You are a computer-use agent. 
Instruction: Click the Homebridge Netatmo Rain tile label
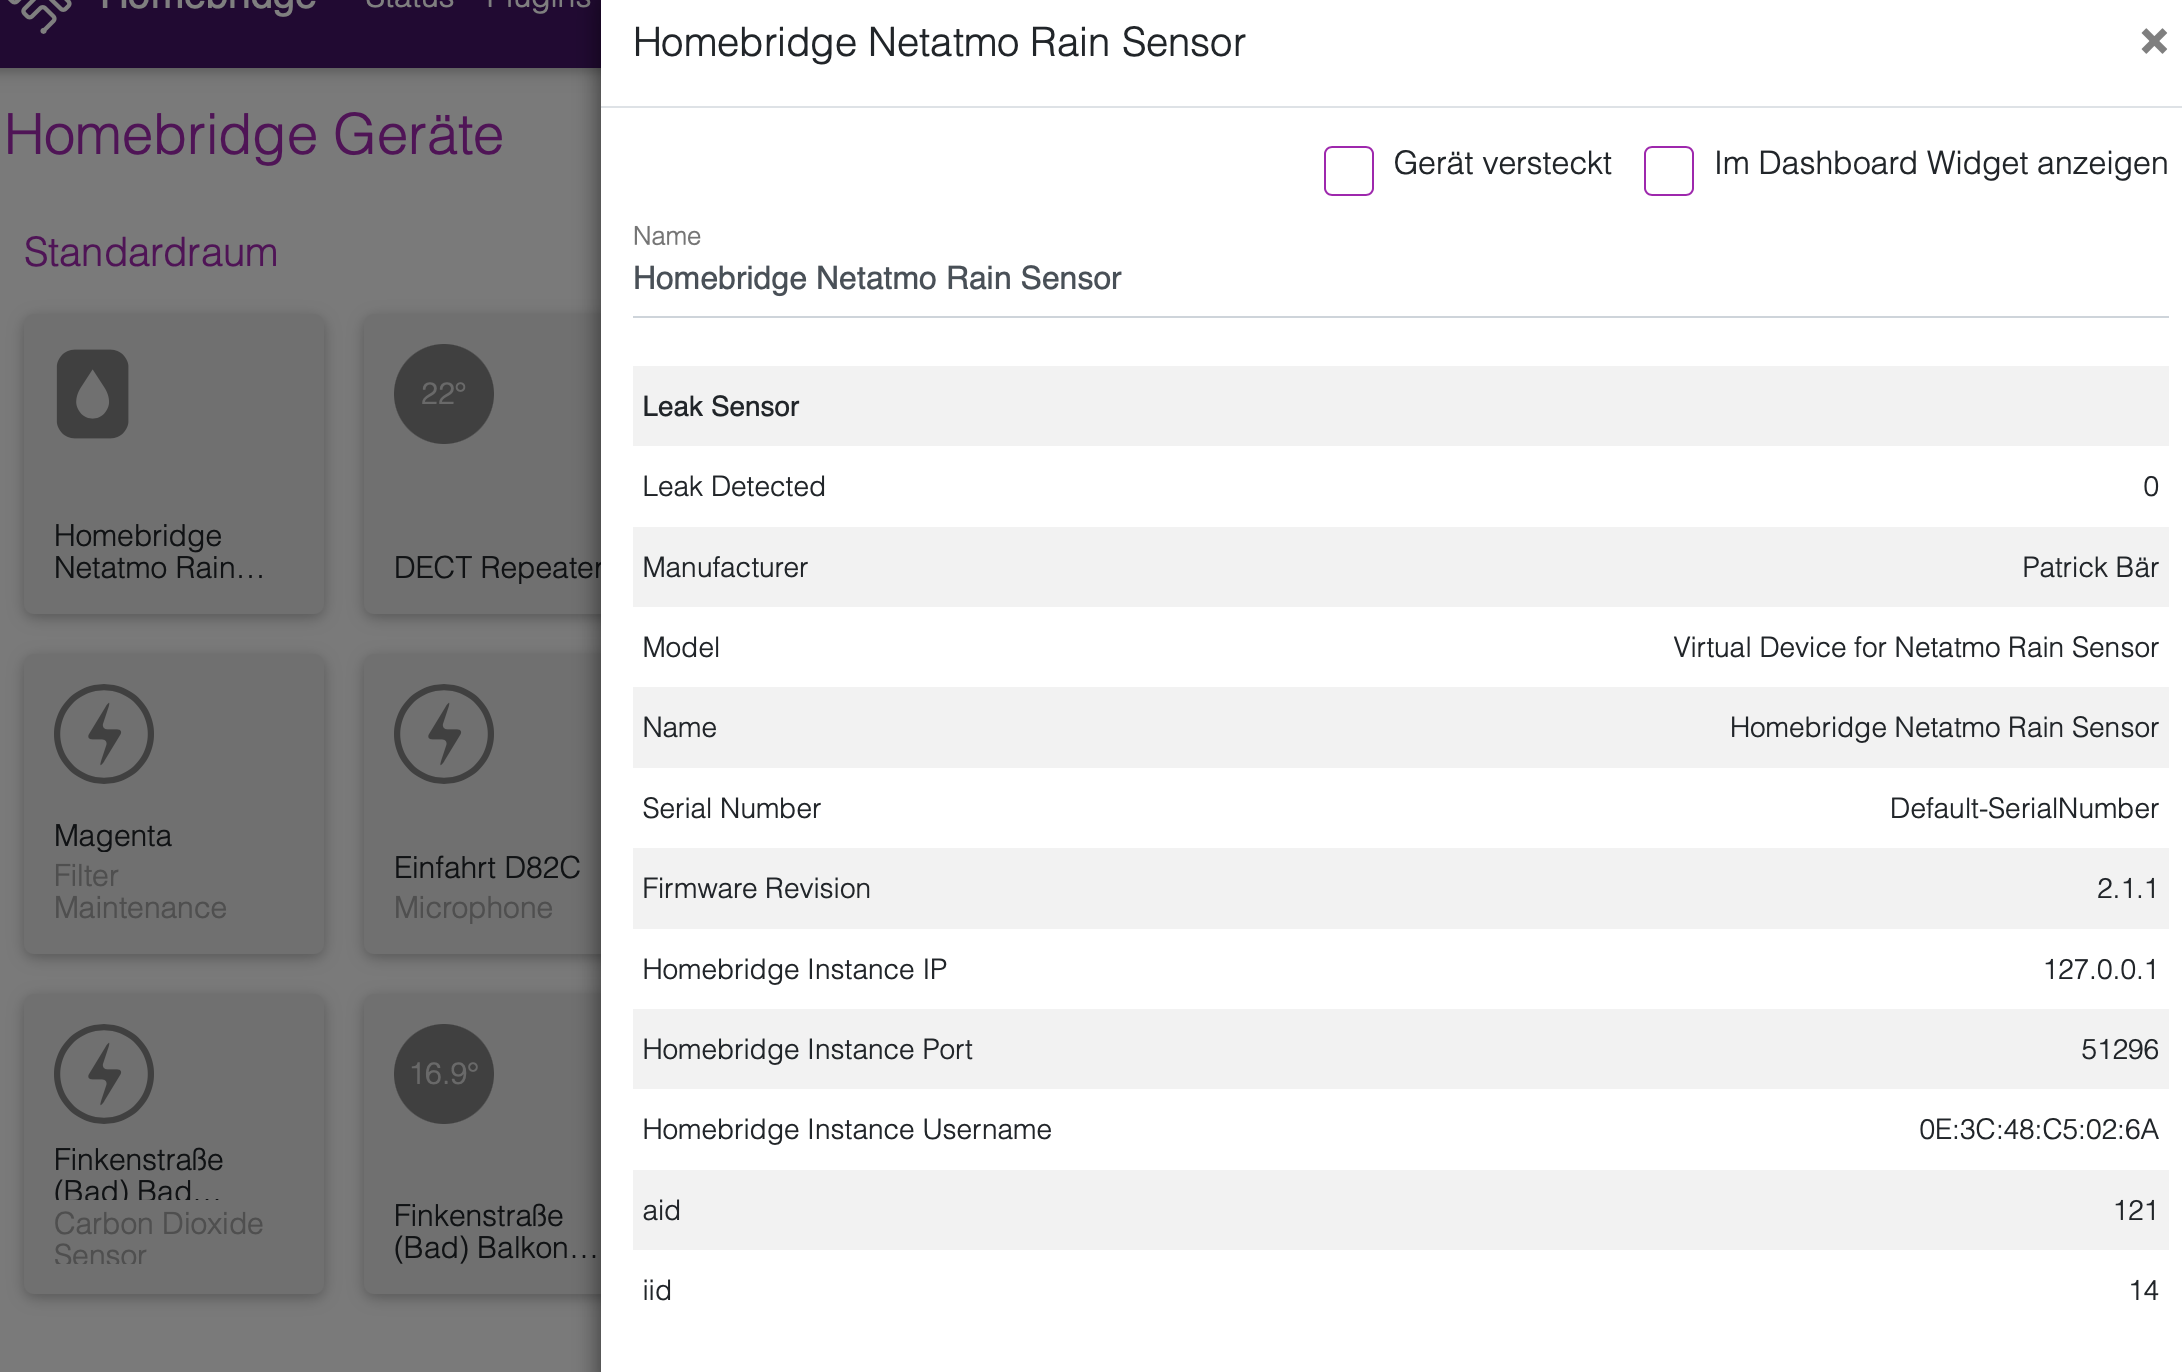(159, 551)
